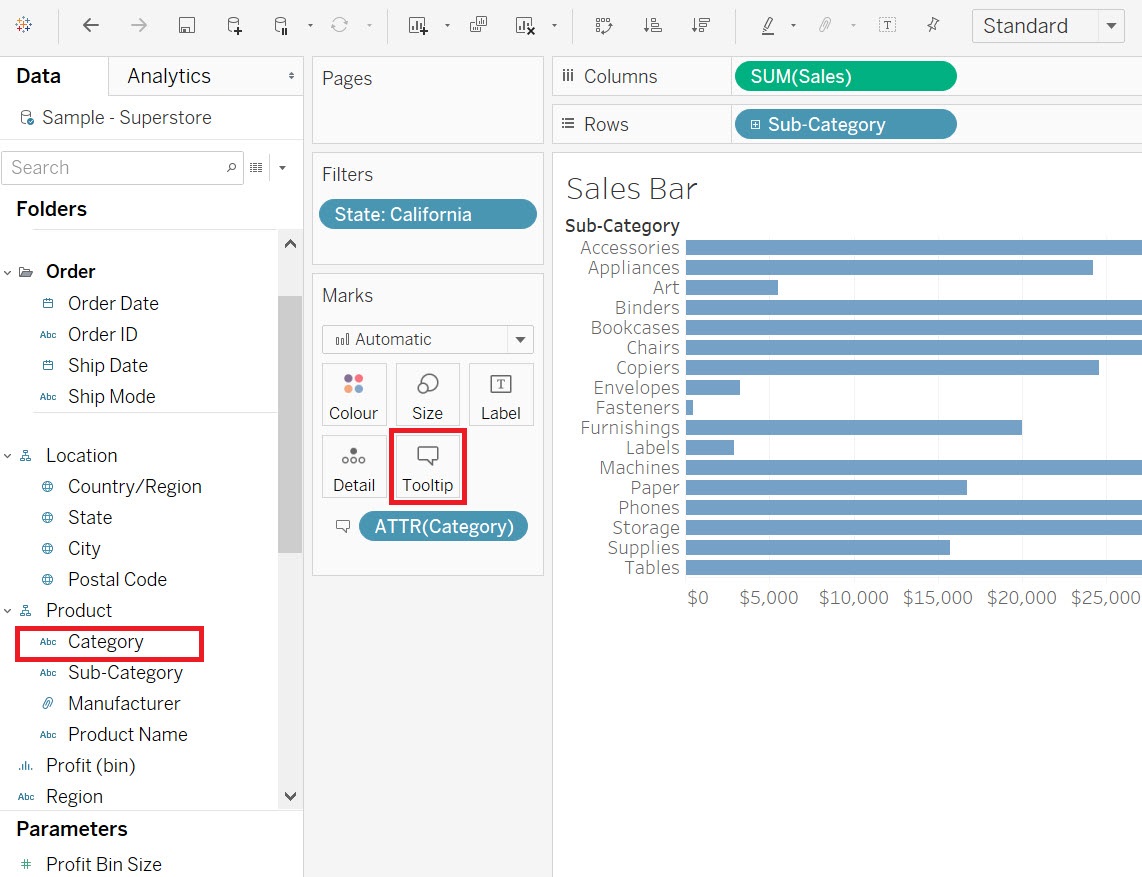Select the Profit Bin Size parameter
Viewport: 1142px width, 877px height.
point(103,864)
